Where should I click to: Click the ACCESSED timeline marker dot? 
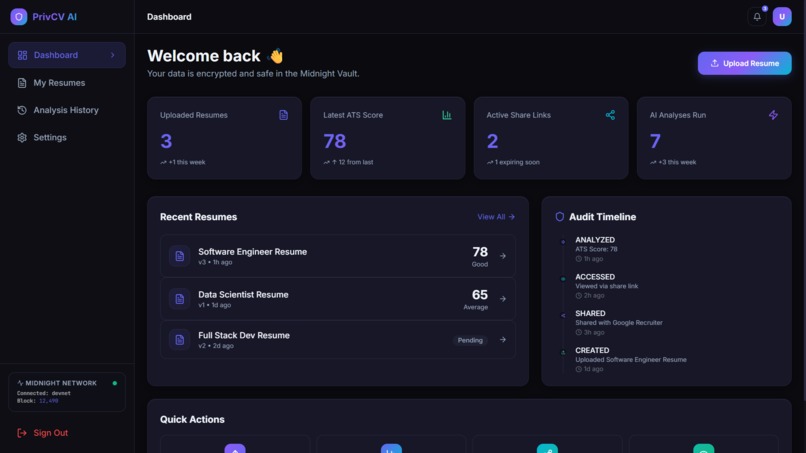563,279
